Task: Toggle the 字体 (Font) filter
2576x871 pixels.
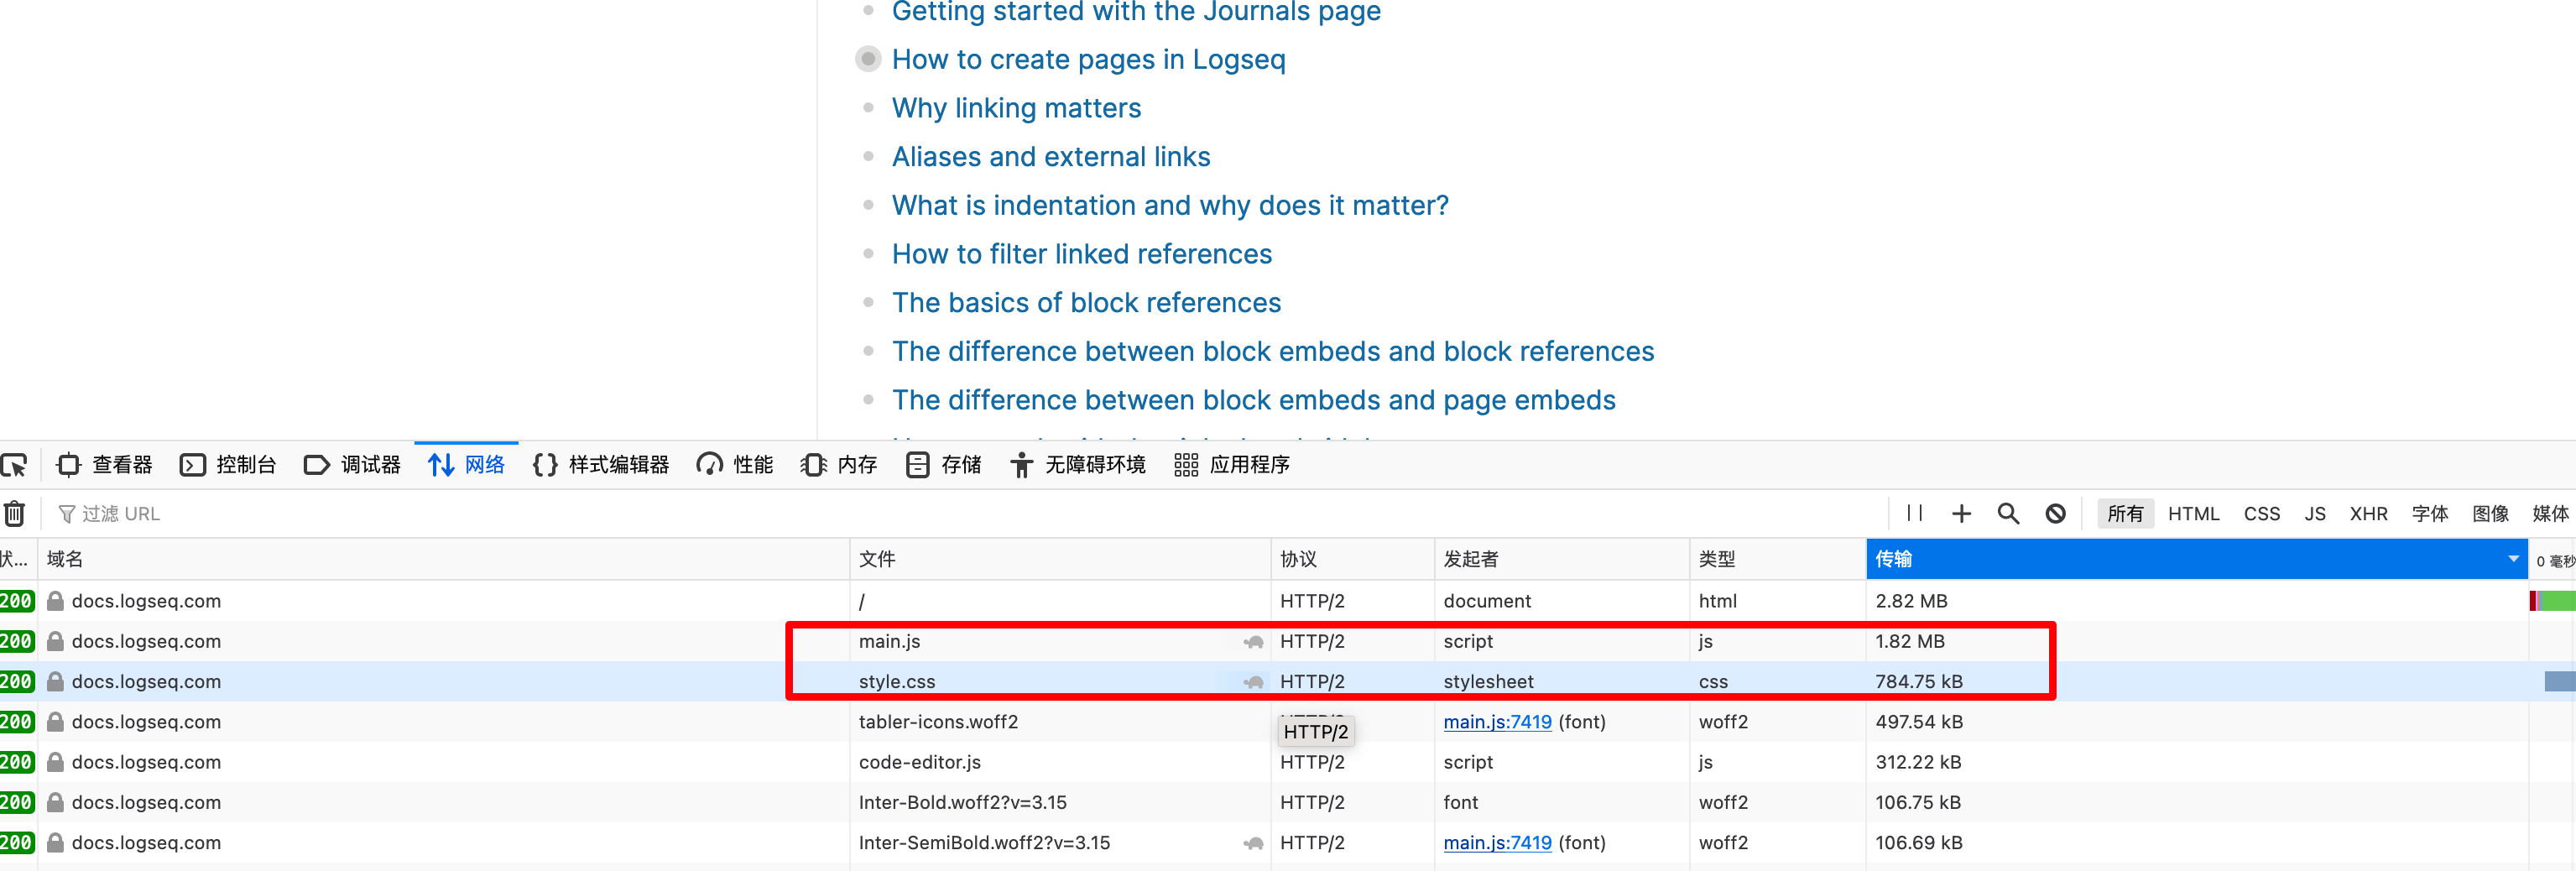Action: [2430, 513]
